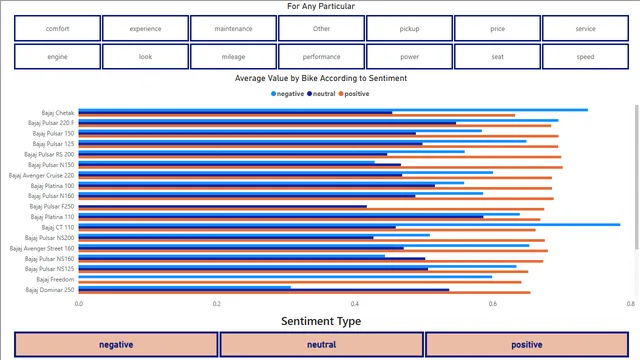Click the Bajaj Pulsar 150 label

tap(53, 133)
